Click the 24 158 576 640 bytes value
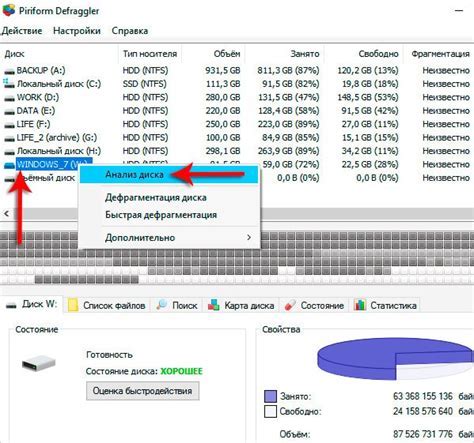The image size is (474, 443). (423, 411)
